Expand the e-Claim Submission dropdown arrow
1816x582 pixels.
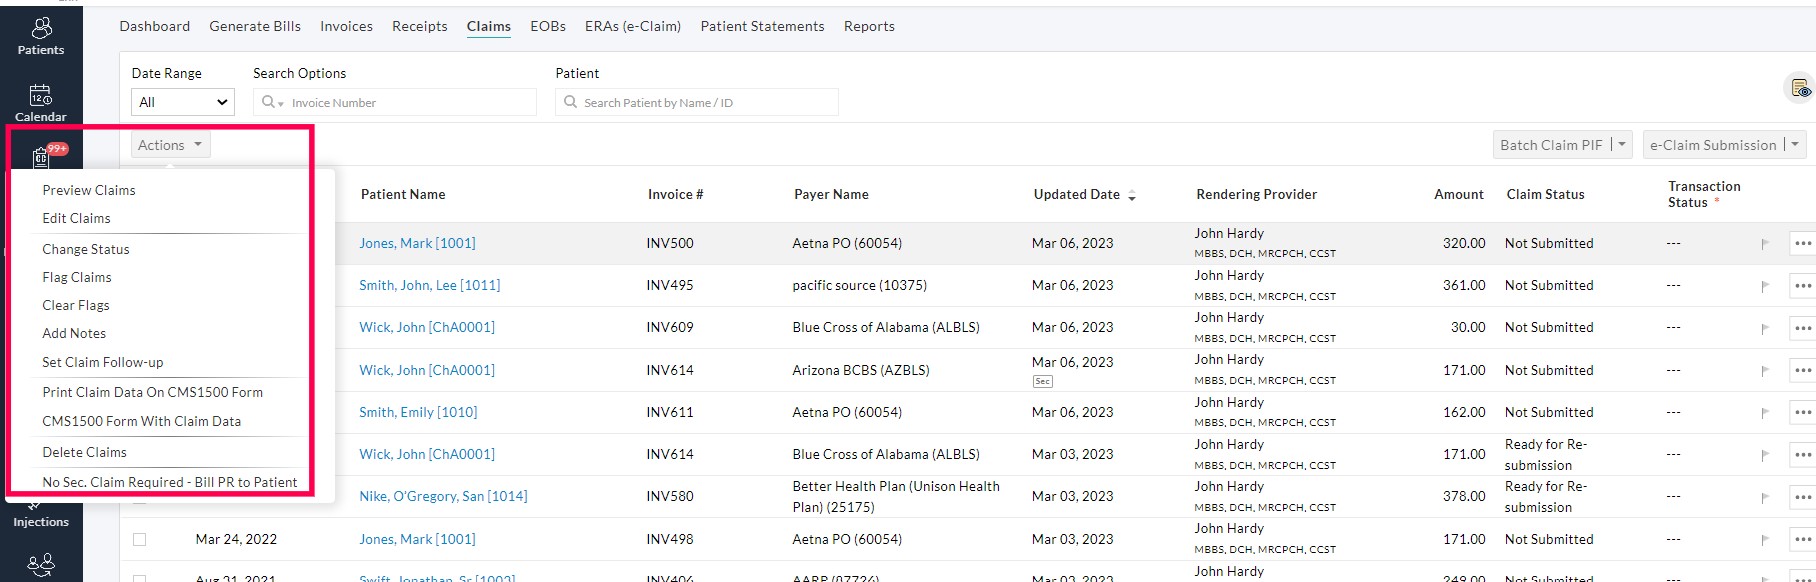(1795, 145)
